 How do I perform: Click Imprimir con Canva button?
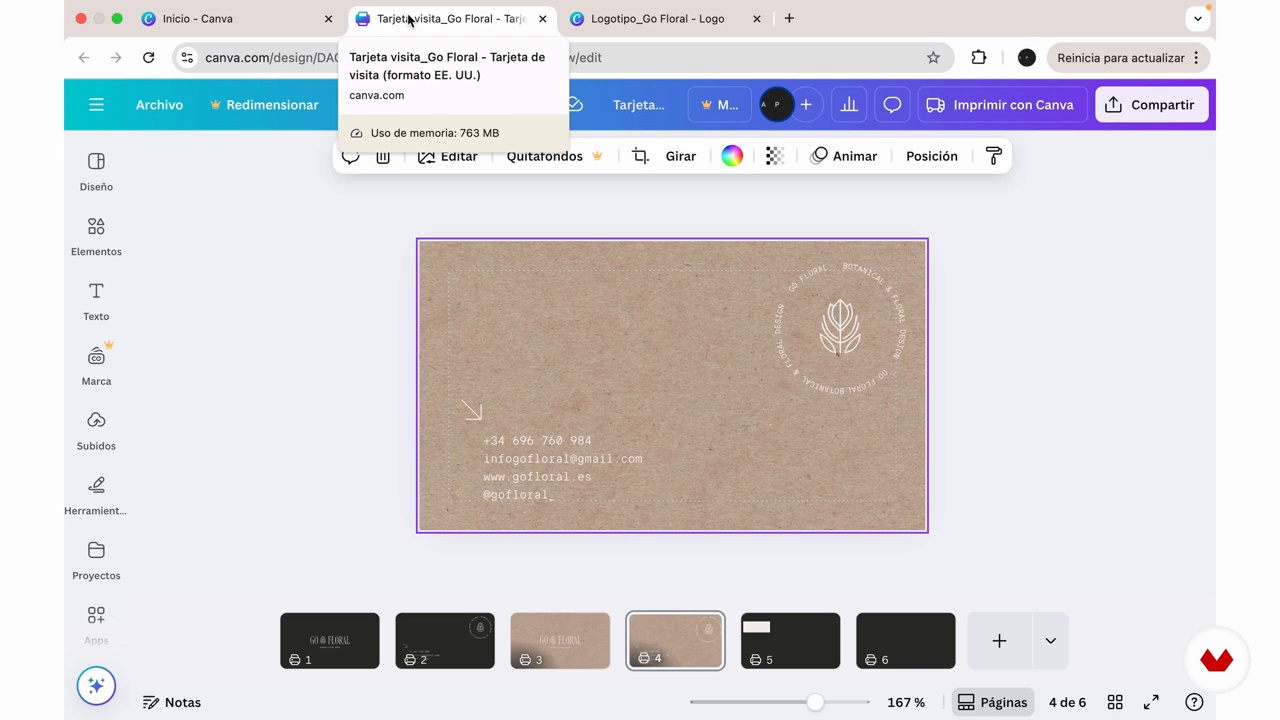coord(1000,105)
